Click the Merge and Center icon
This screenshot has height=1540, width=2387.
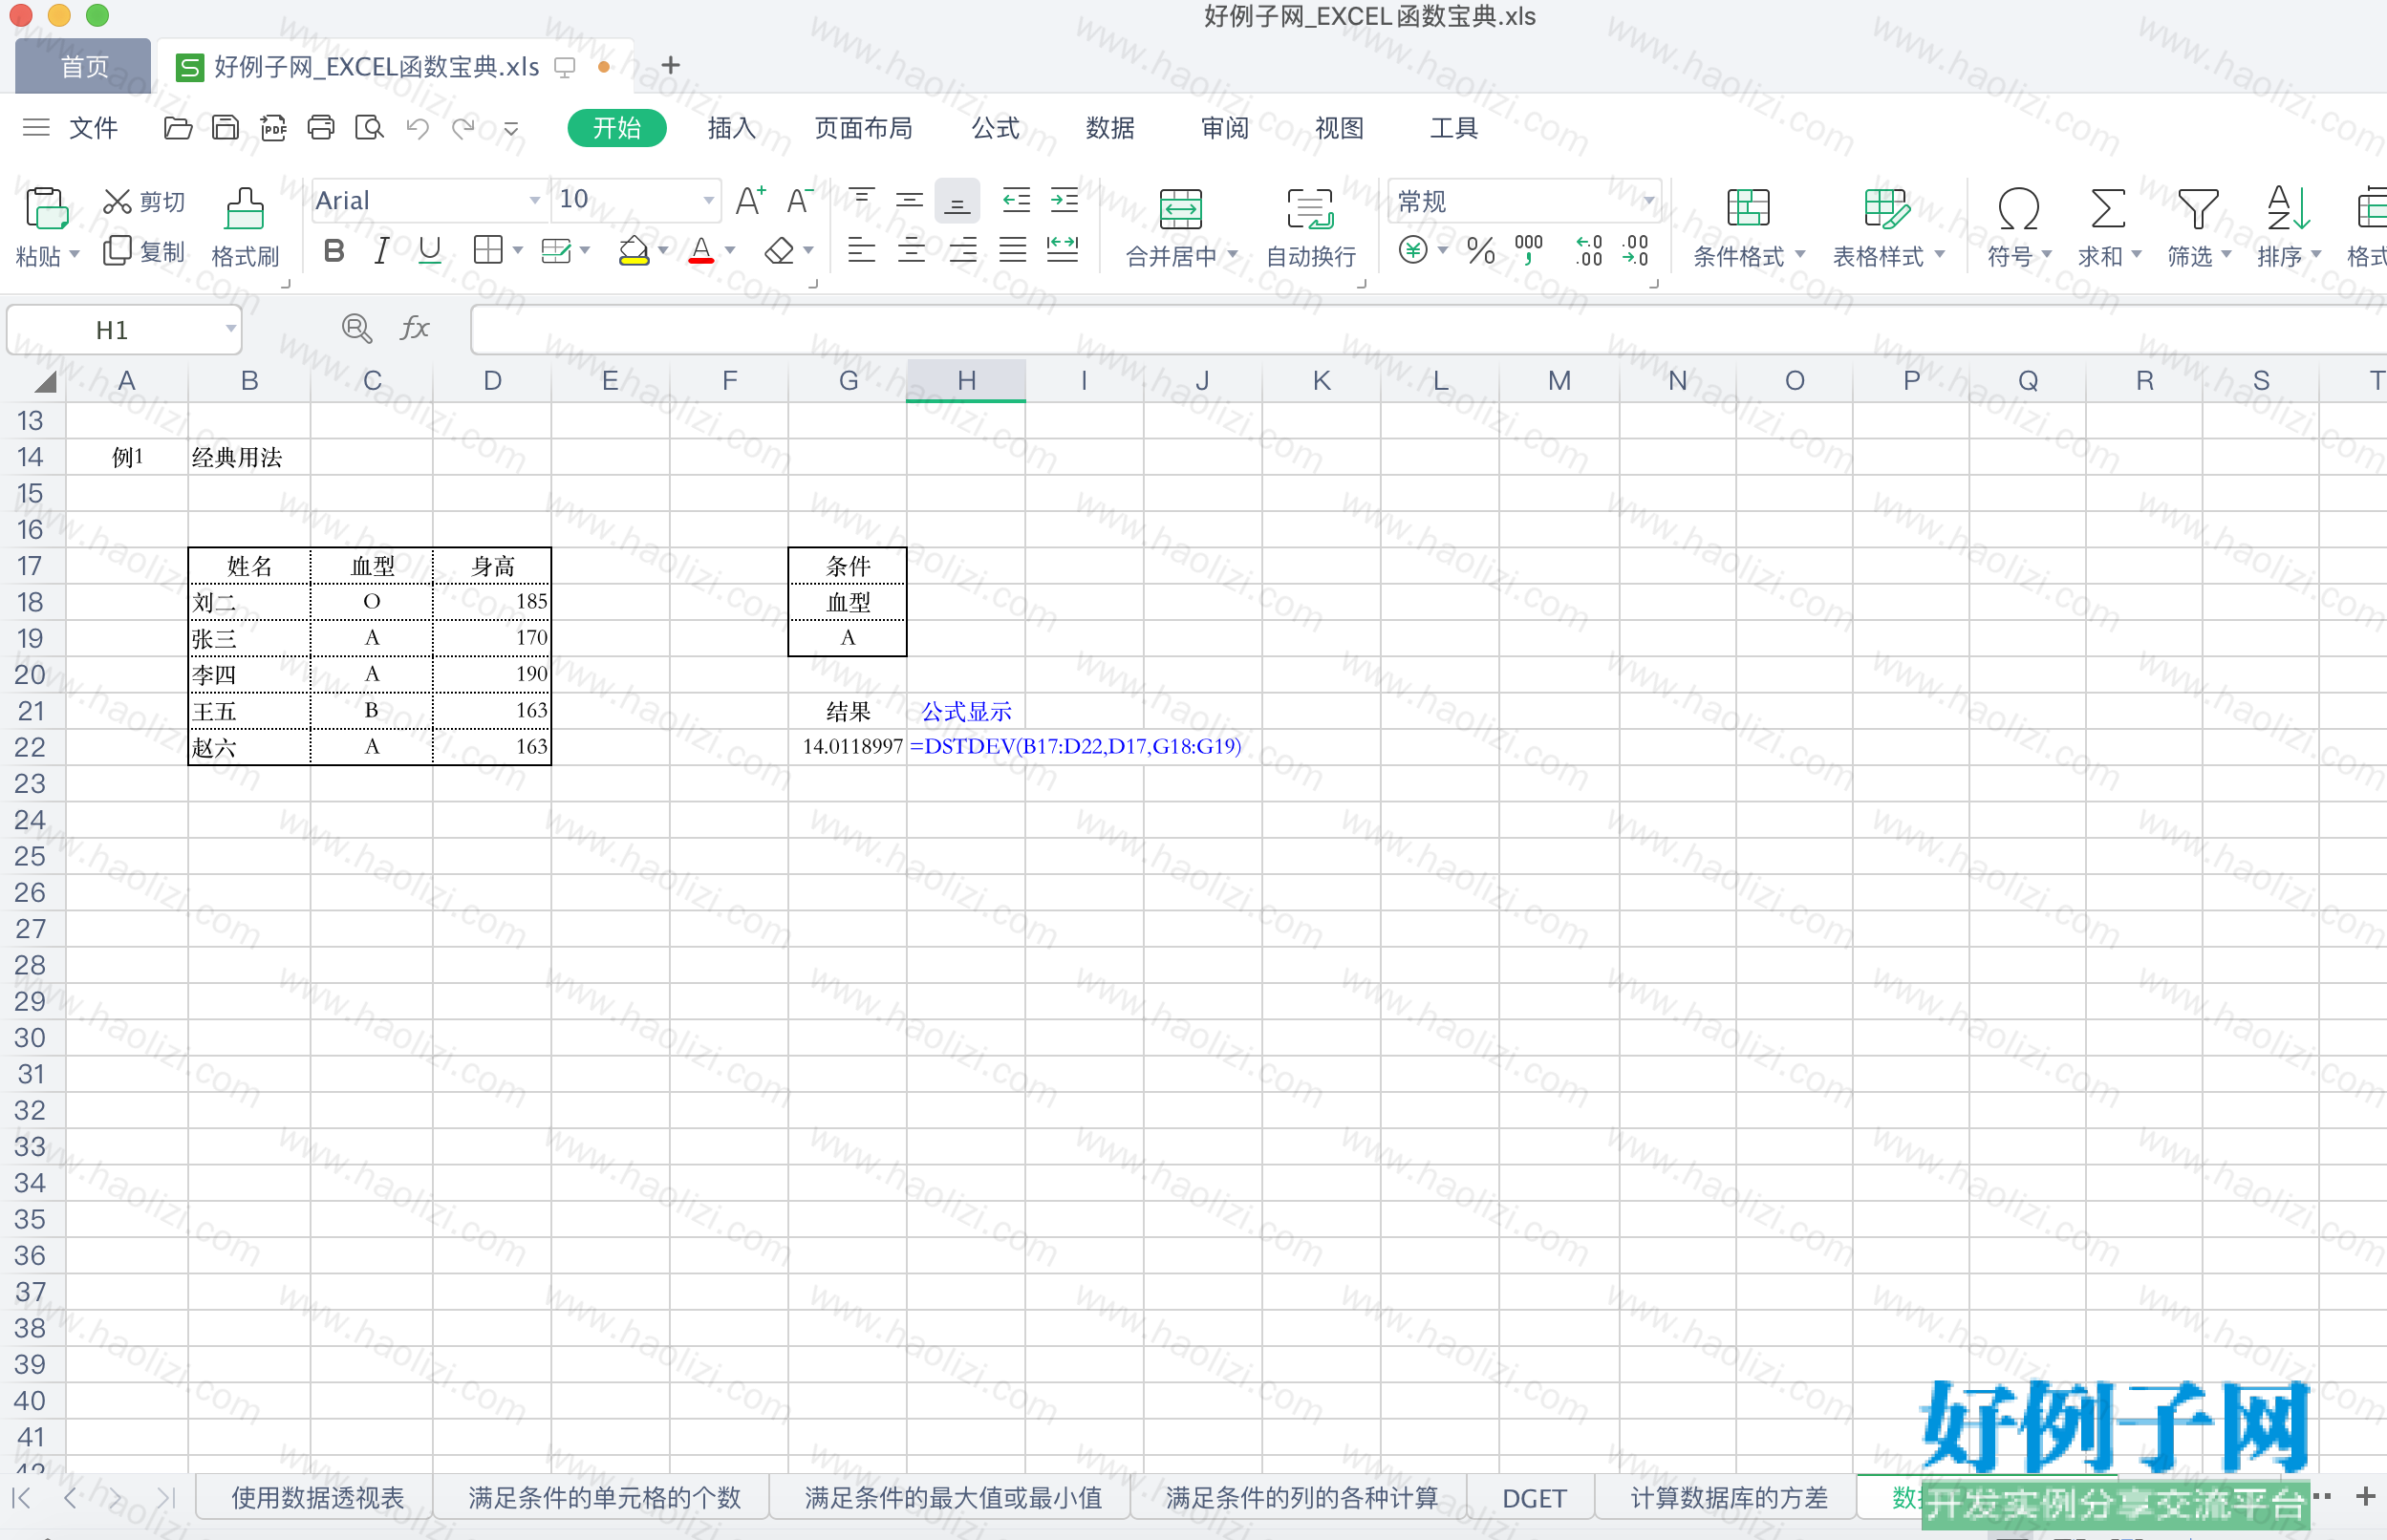click(1181, 209)
